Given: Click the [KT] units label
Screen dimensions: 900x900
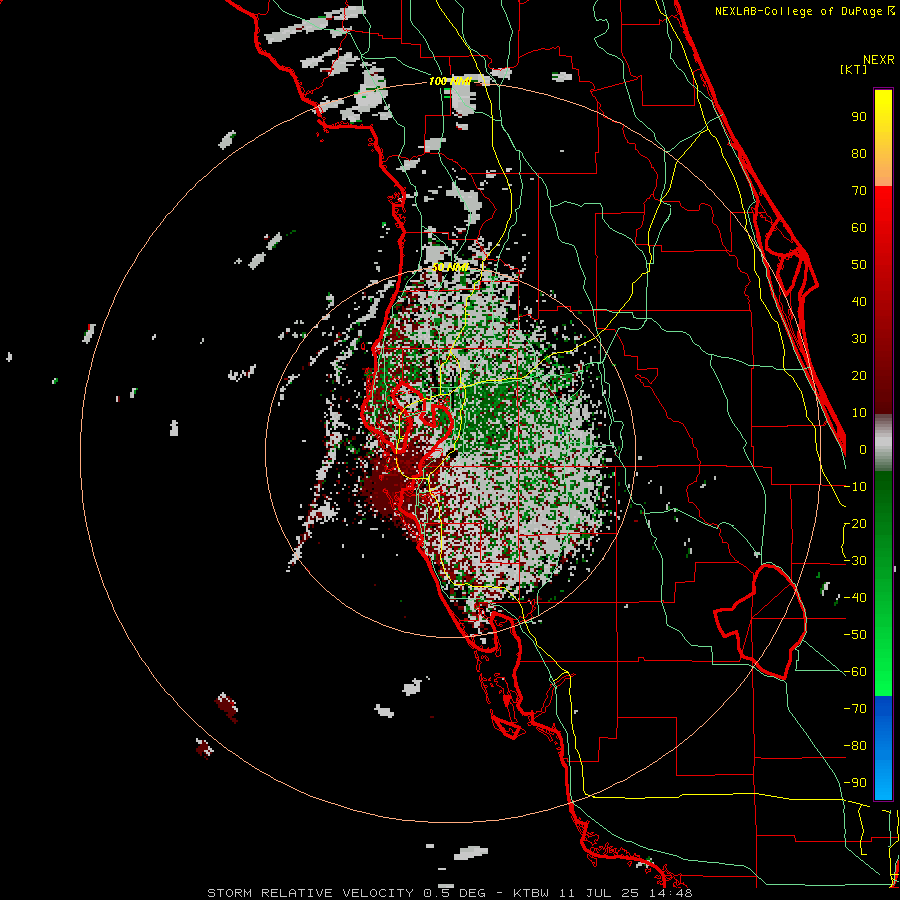Looking at the screenshot, I should point(854,69).
